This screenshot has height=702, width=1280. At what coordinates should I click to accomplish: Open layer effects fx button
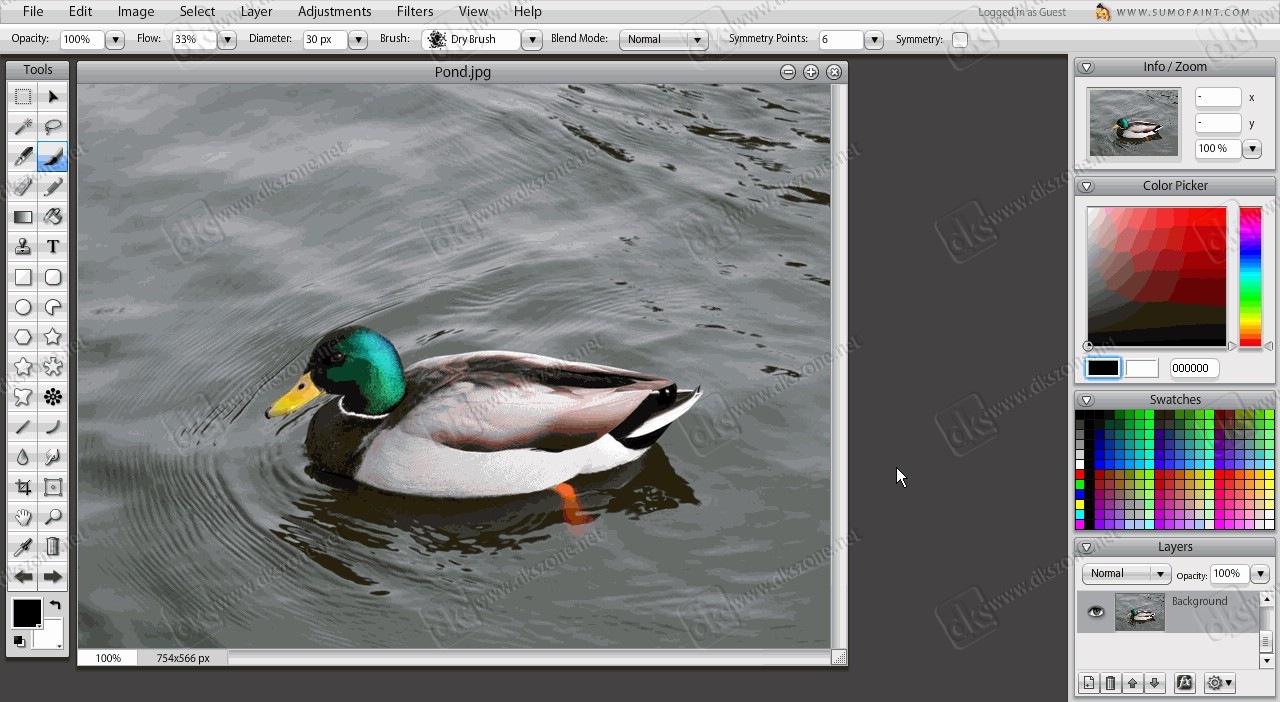(x=1184, y=683)
